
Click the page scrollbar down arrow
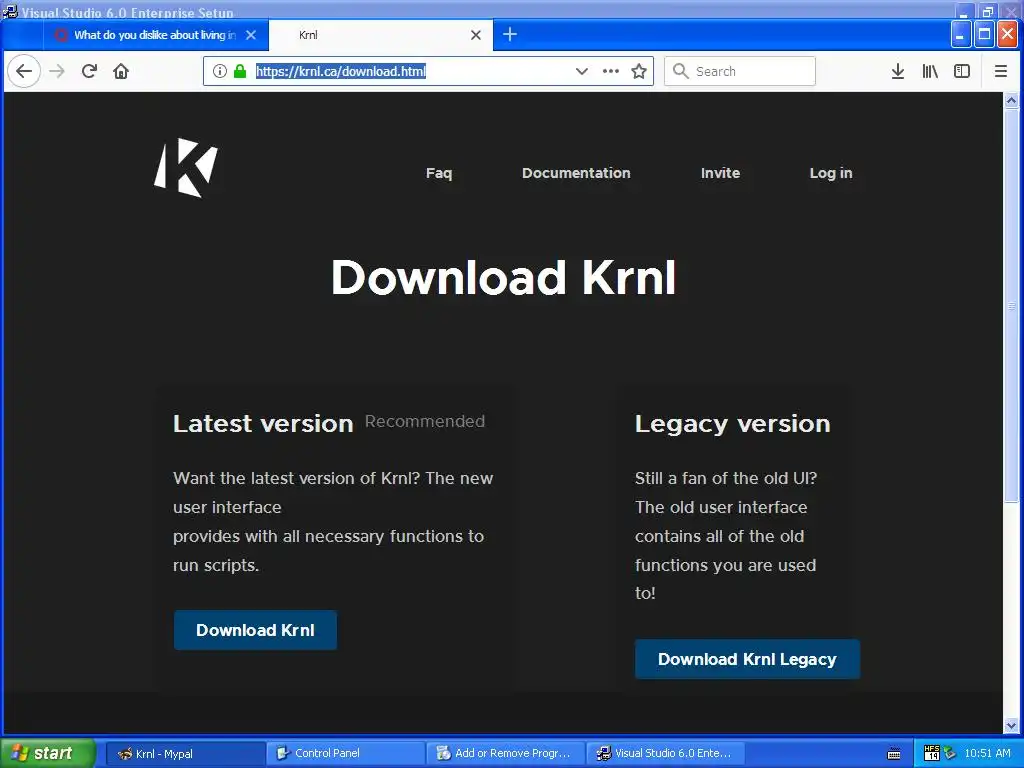1011,726
